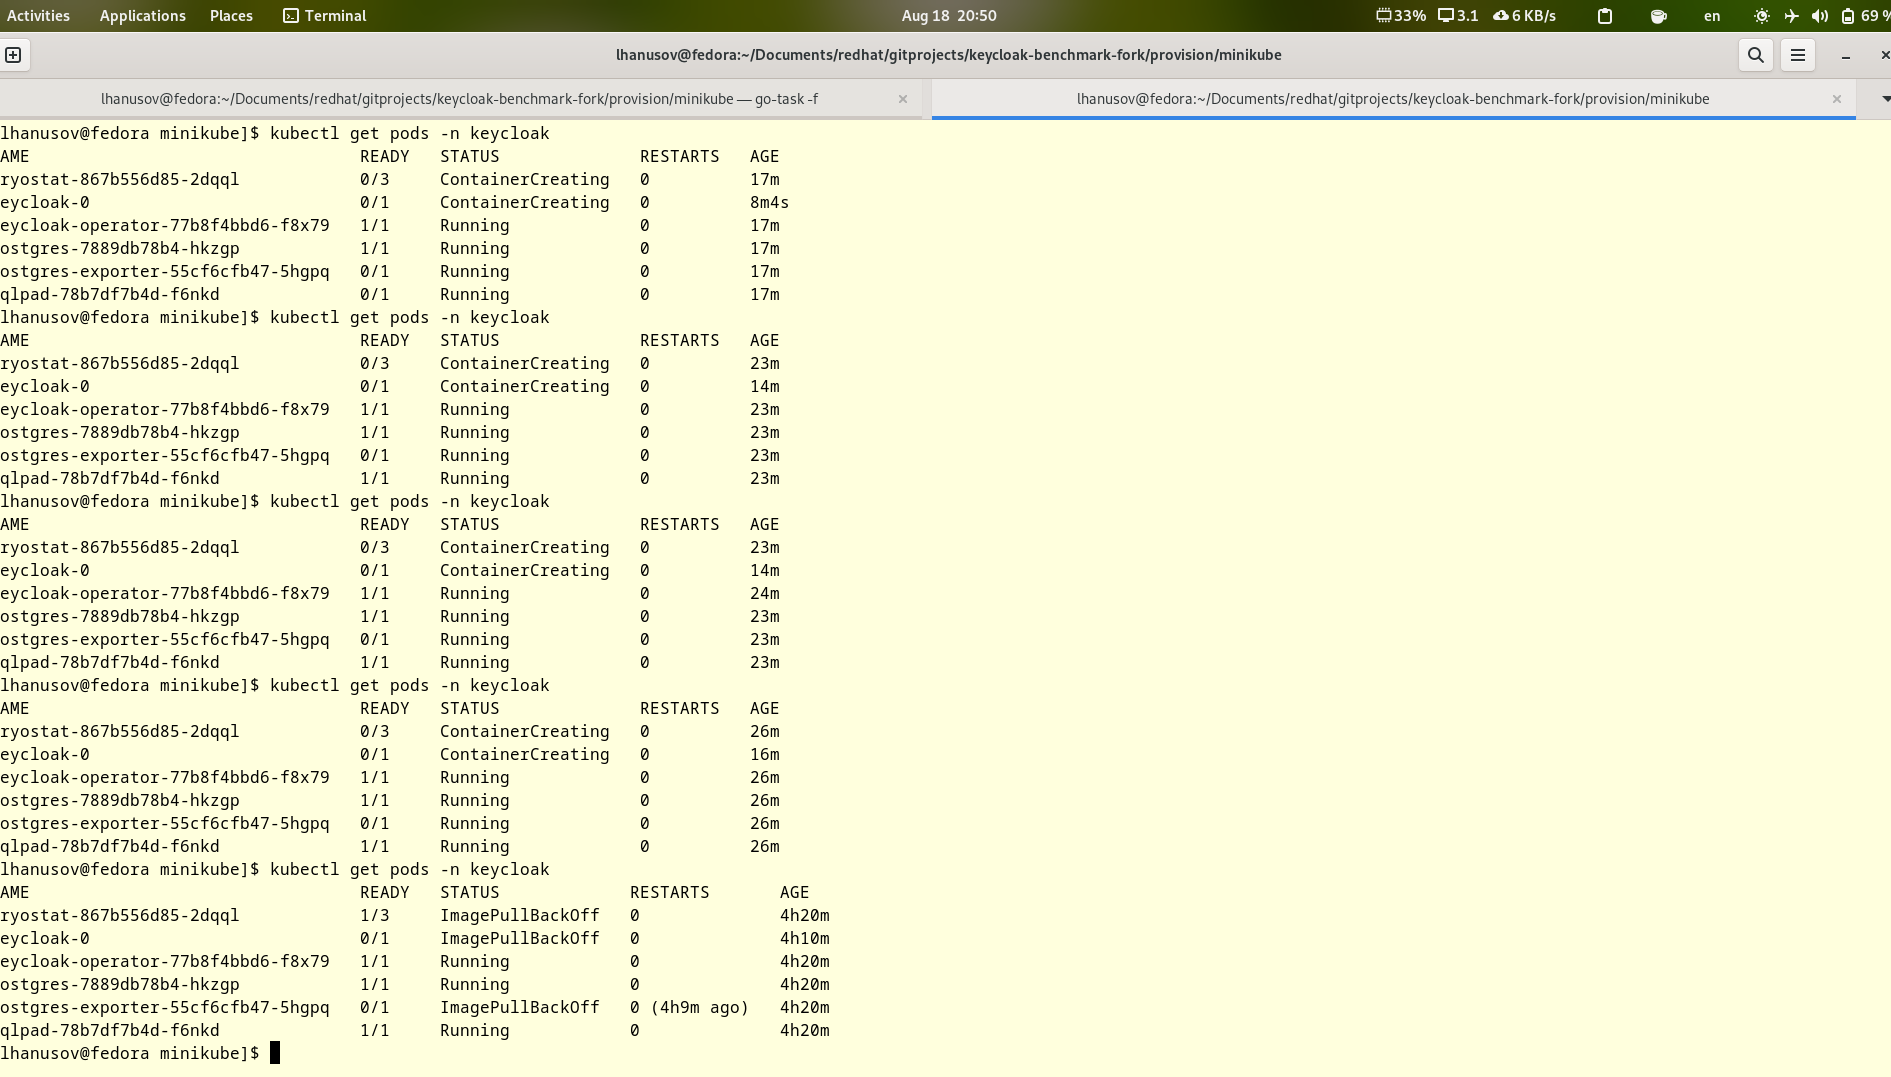This screenshot has width=1891, height=1077.
Task: Toggle mute via the speaker icon
Action: (x=1822, y=16)
